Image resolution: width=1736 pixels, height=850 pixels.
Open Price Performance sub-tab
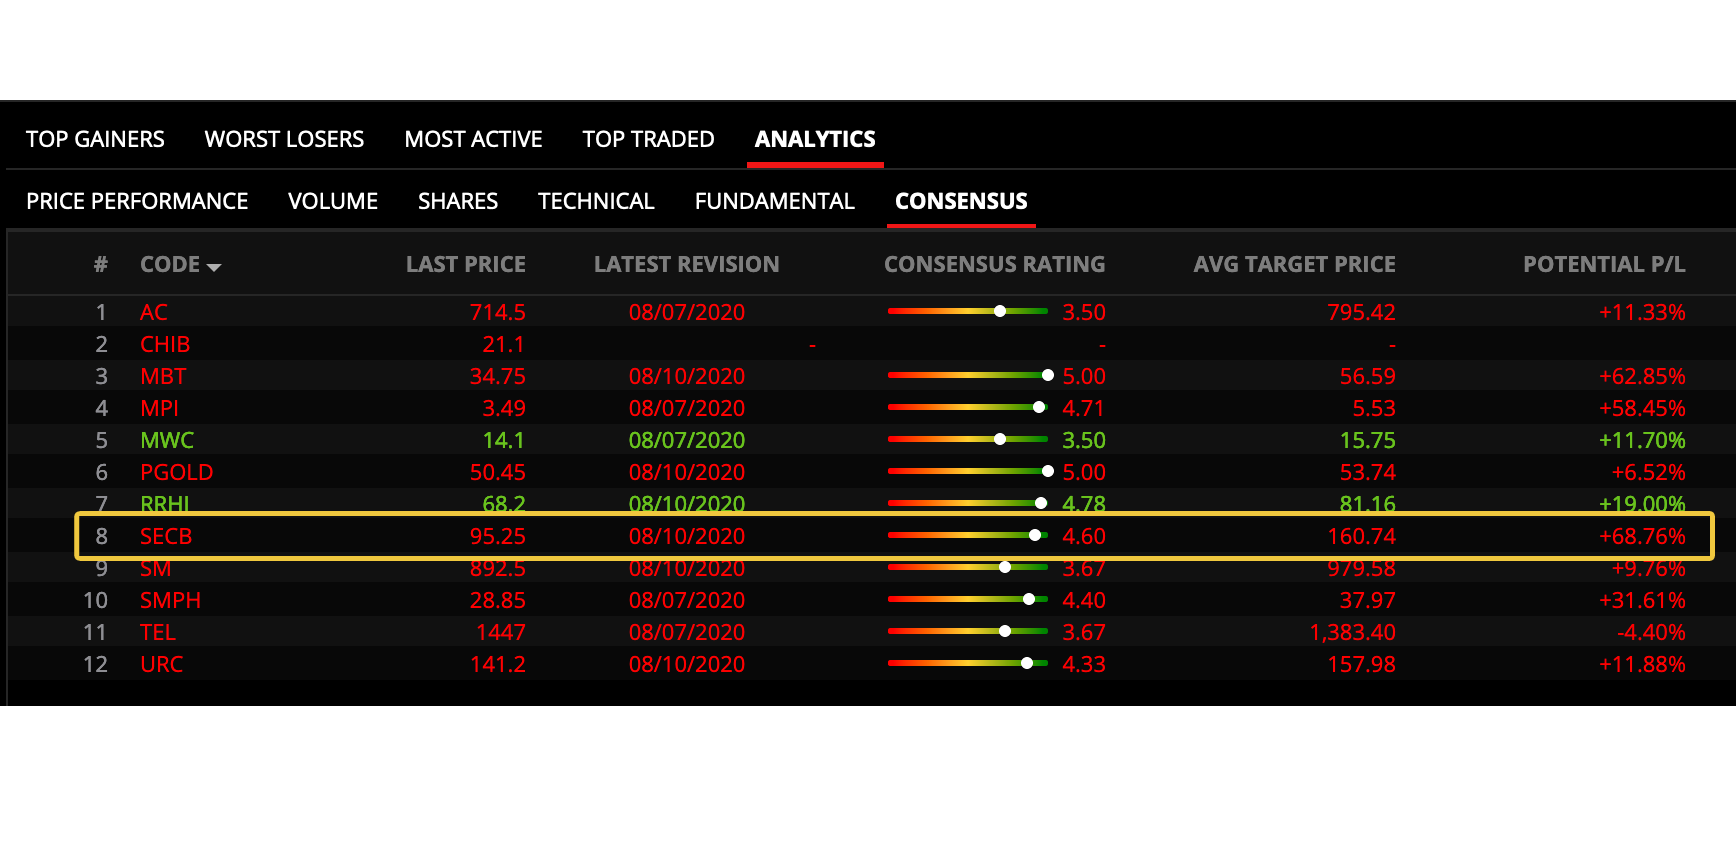[137, 201]
